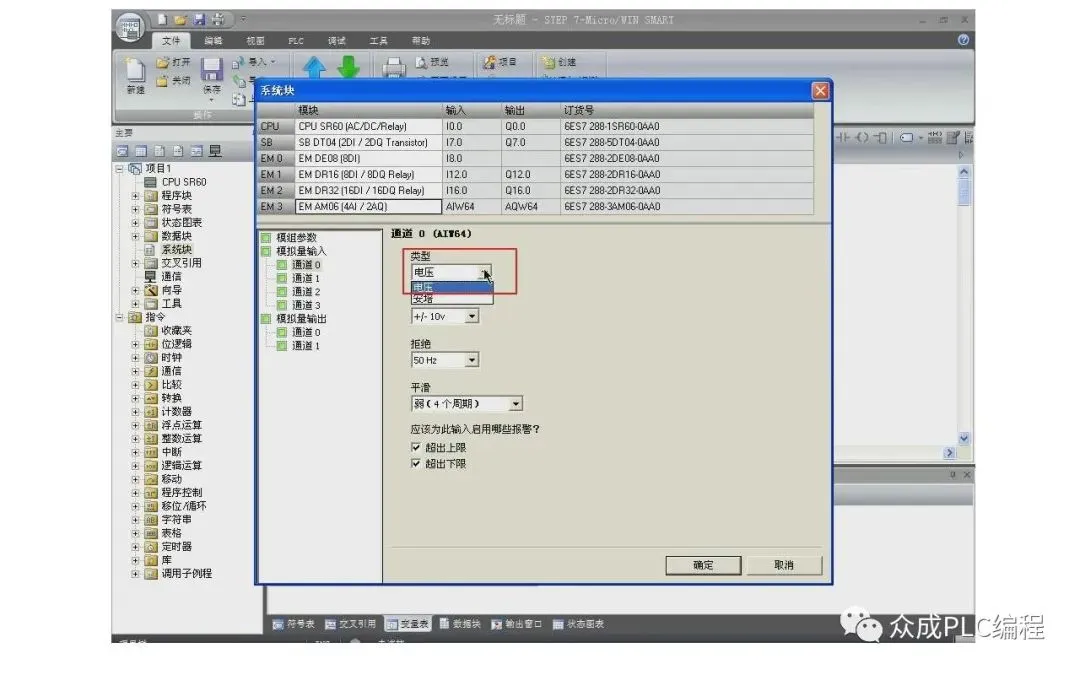Click the 确定 OK button

tap(703, 565)
